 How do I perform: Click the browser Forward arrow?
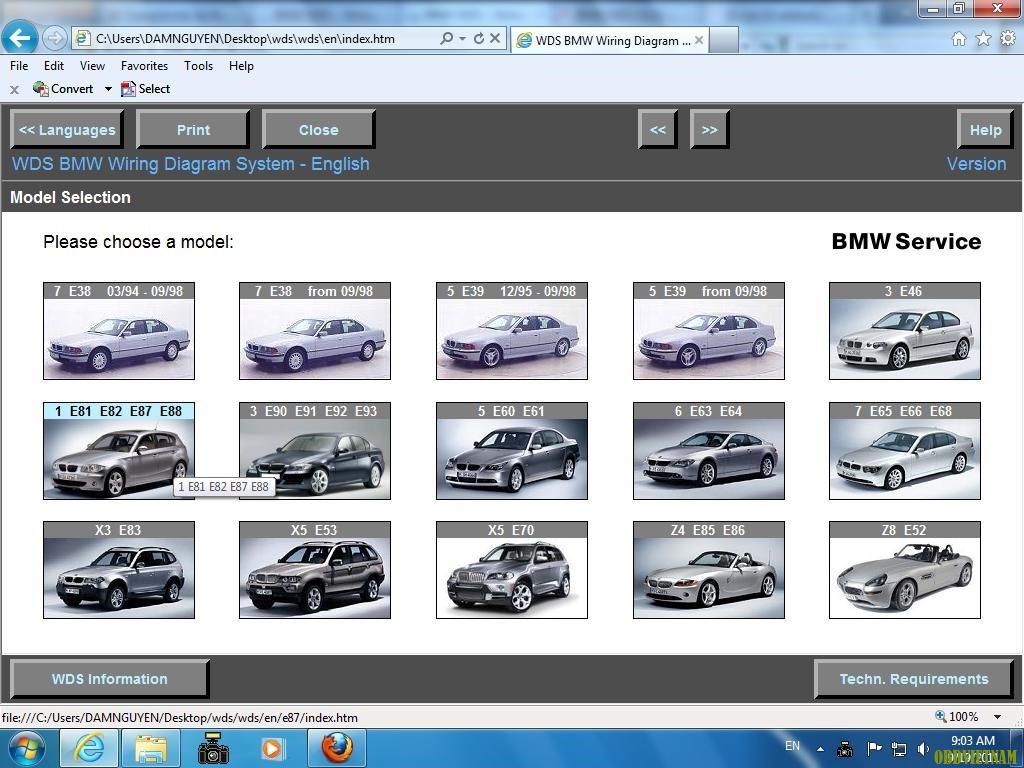55,39
